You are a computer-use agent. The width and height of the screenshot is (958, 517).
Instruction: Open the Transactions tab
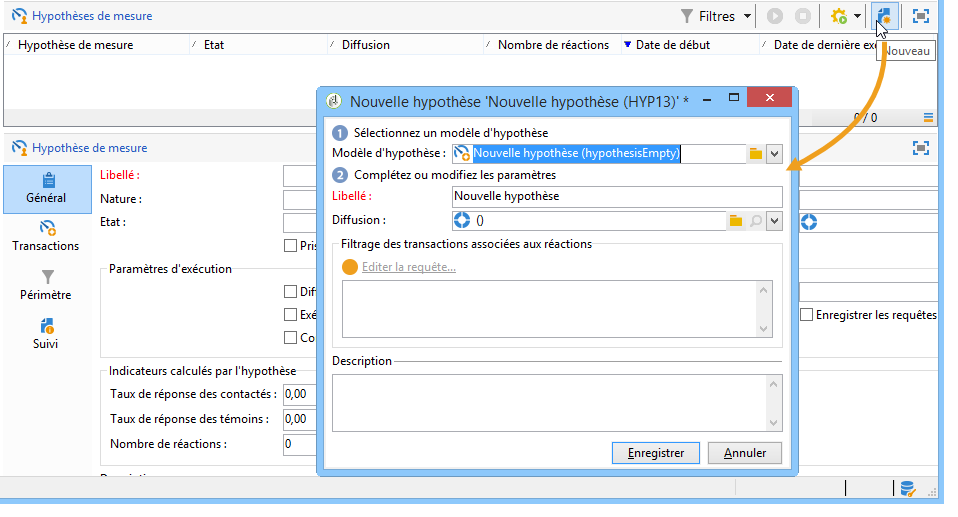(x=46, y=236)
